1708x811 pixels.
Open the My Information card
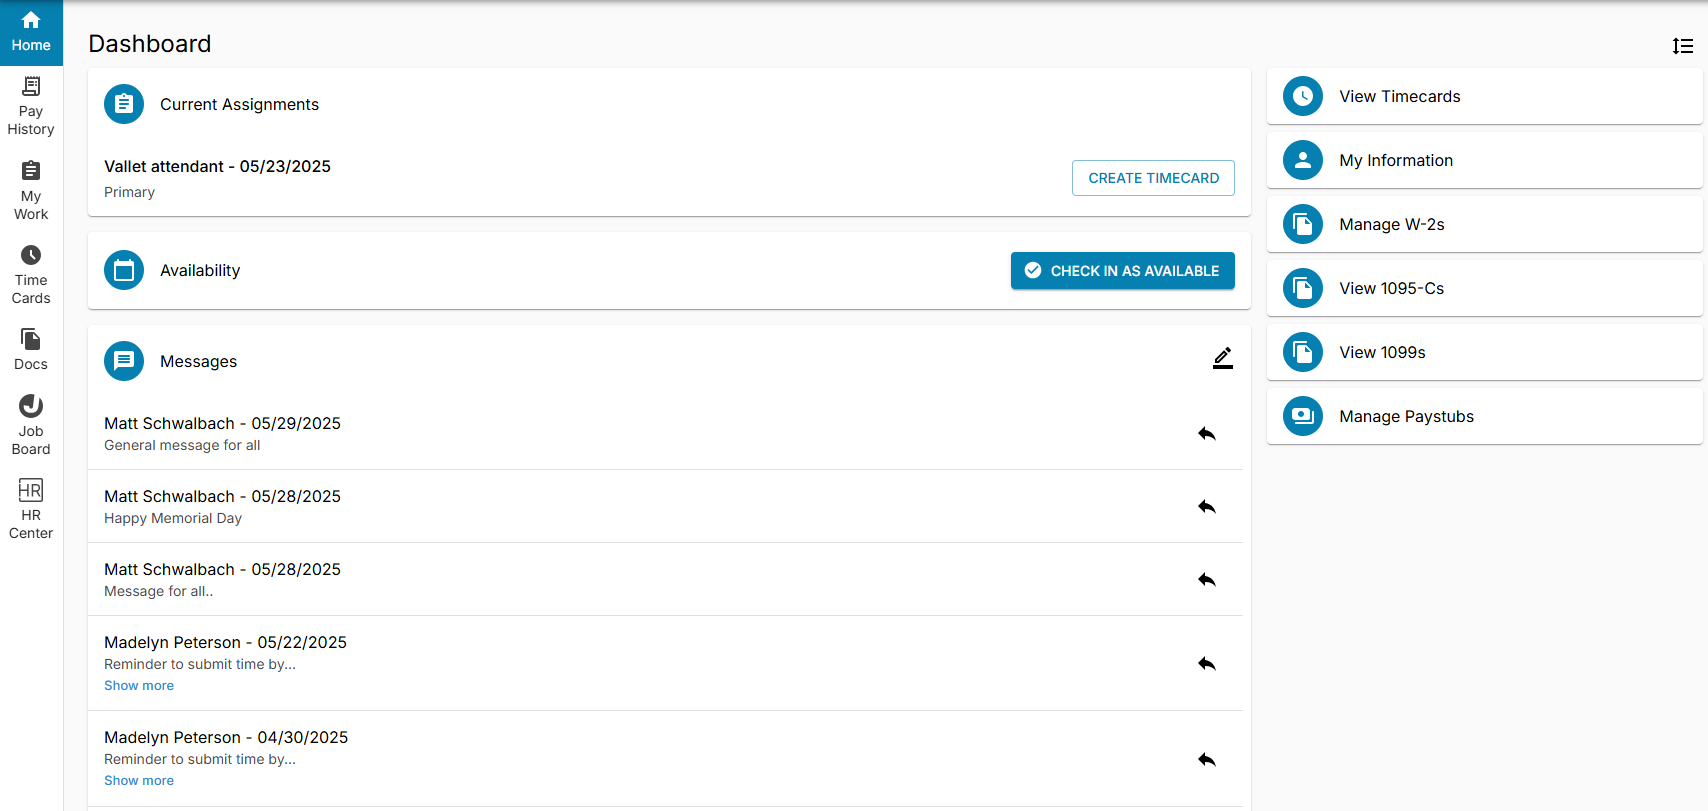[1484, 160]
